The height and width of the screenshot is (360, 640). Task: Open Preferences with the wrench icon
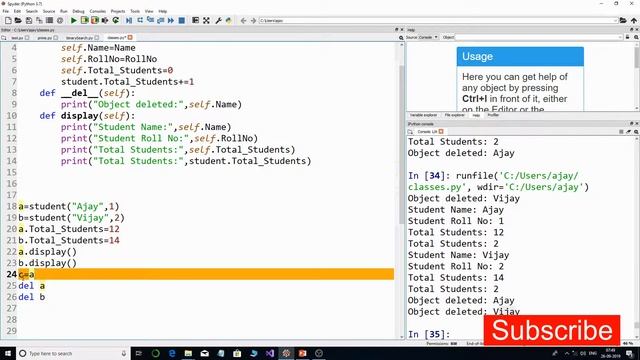coord(218,20)
